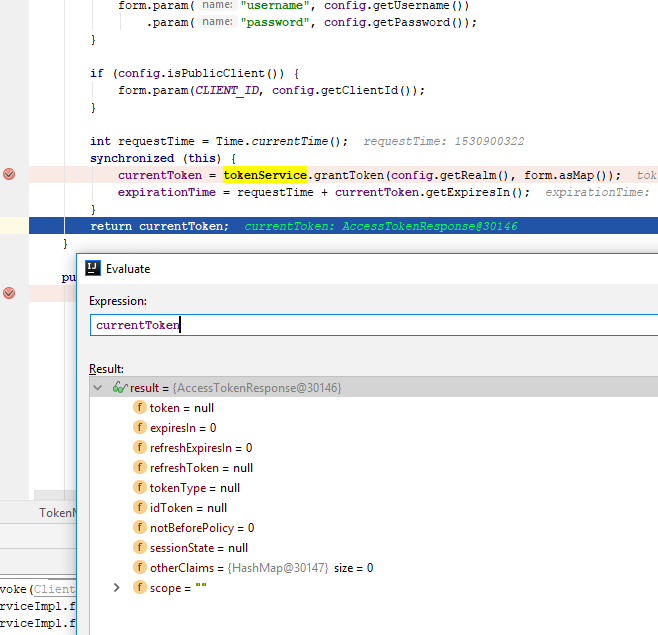
Task: Click the "password" string literal
Action: (x=274, y=22)
